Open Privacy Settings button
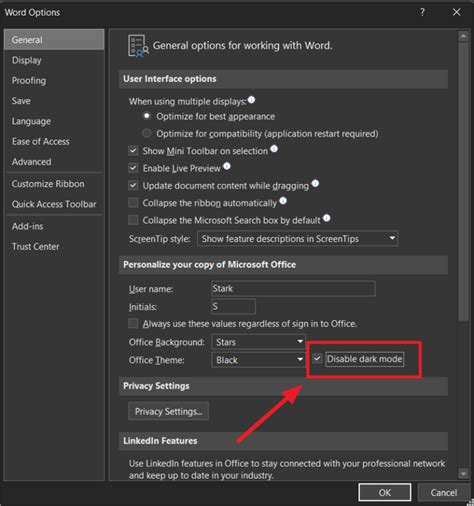Screen dimensions: 474x506 point(168,411)
